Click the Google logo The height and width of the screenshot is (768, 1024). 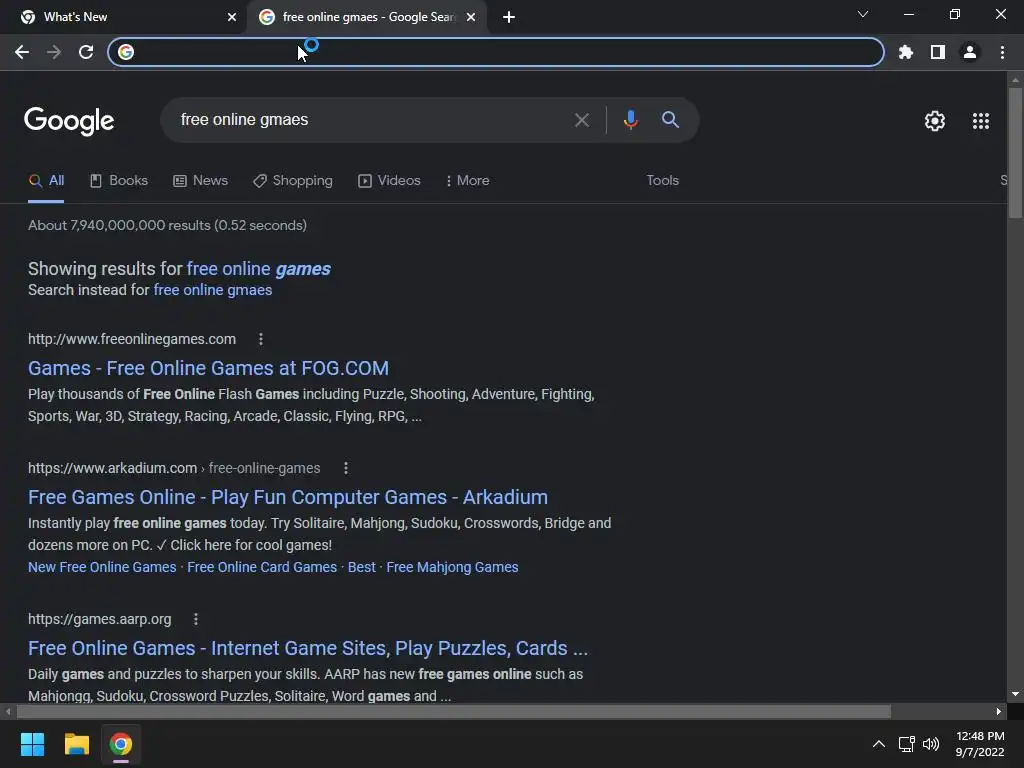tap(69, 121)
